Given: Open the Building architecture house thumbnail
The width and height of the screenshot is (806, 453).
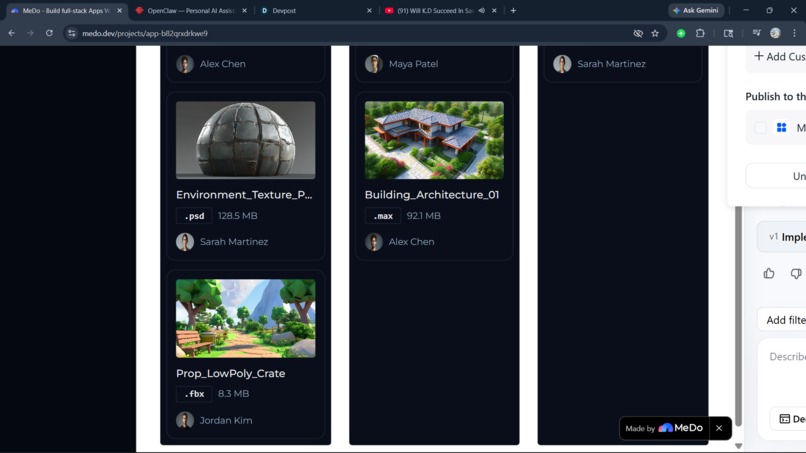Looking at the screenshot, I should (434, 140).
